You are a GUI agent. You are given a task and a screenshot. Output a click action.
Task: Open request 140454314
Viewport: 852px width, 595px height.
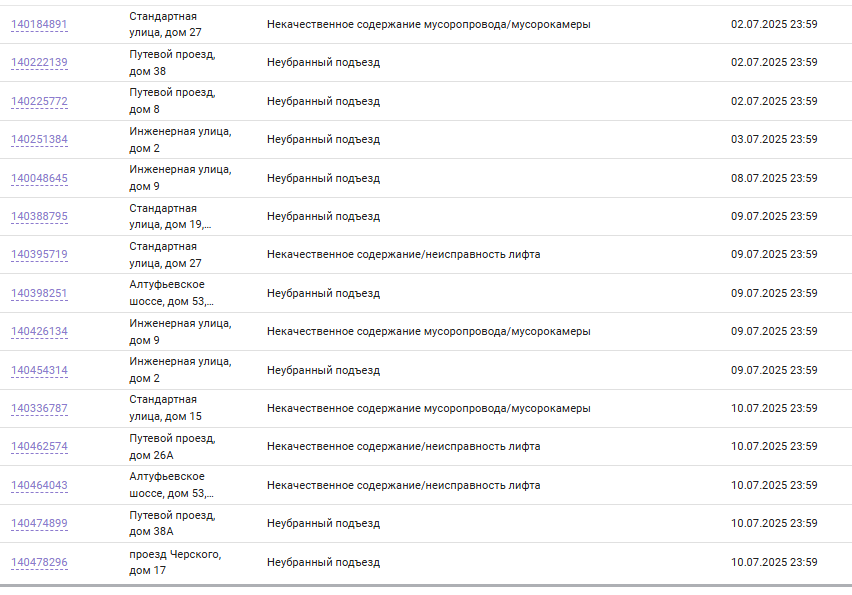pyautogui.click(x=39, y=371)
